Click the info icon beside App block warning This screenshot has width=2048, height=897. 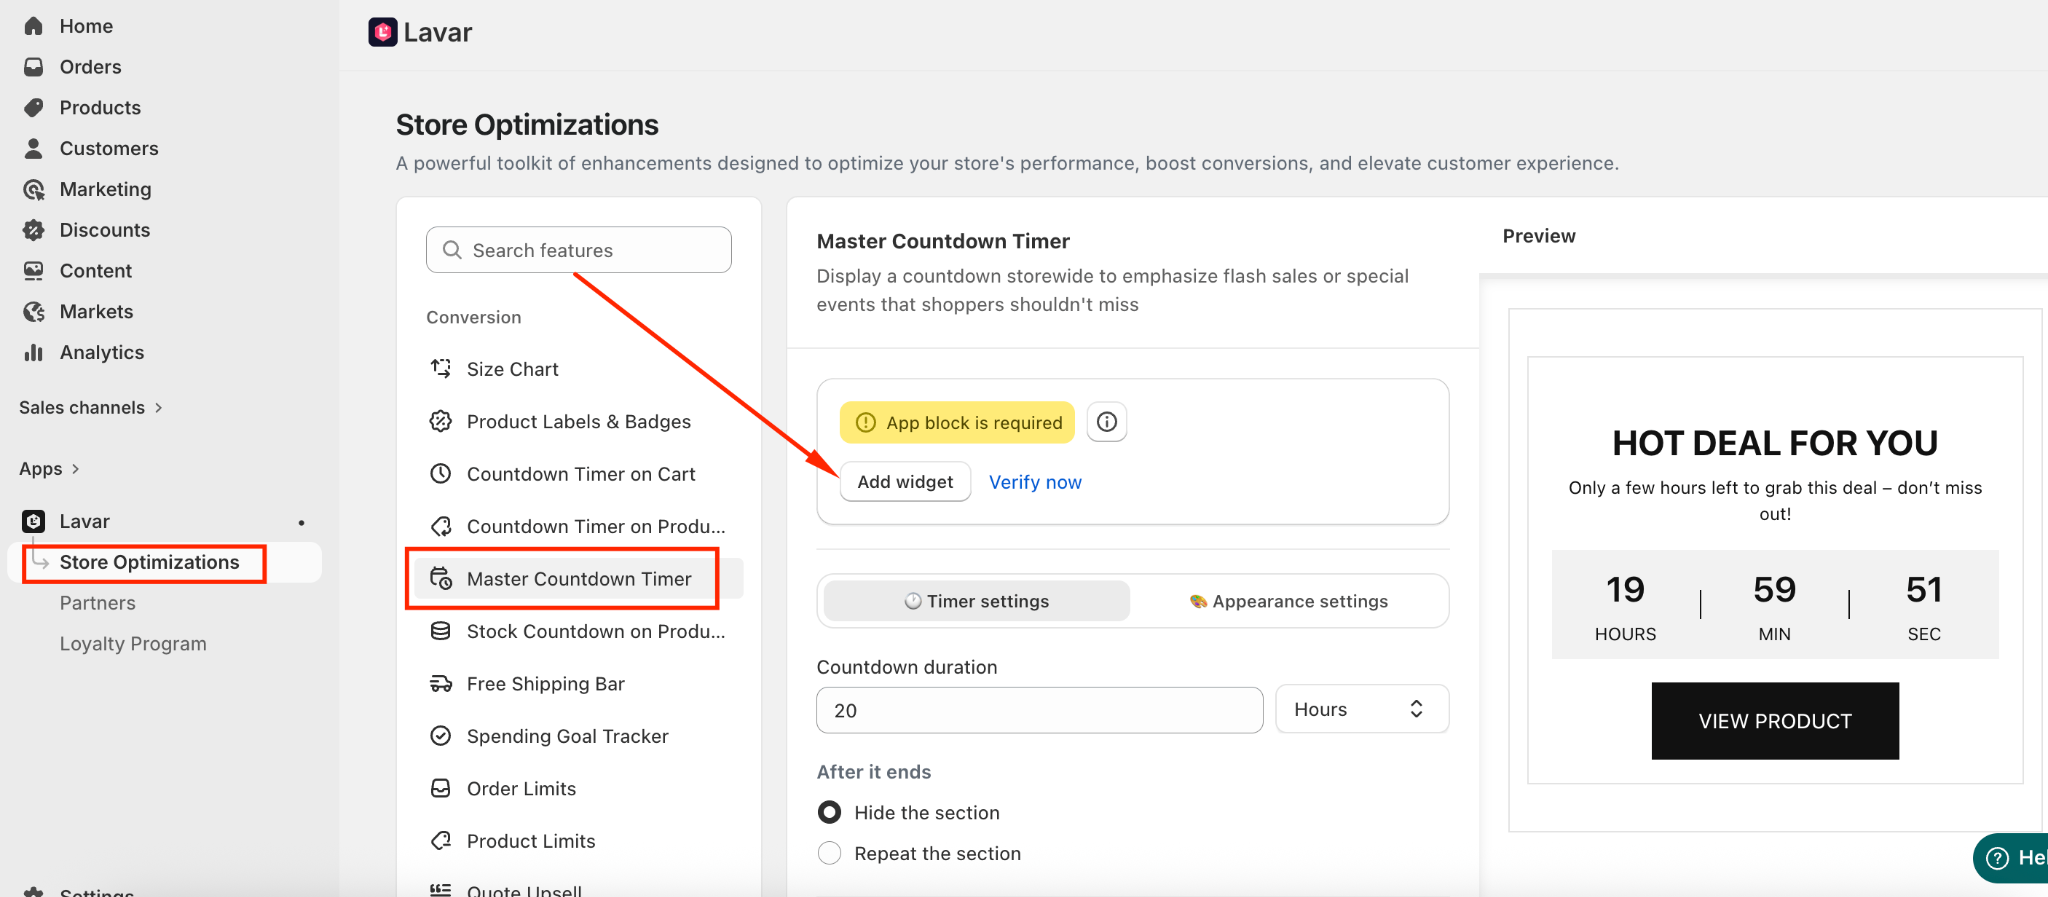(x=1107, y=422)
